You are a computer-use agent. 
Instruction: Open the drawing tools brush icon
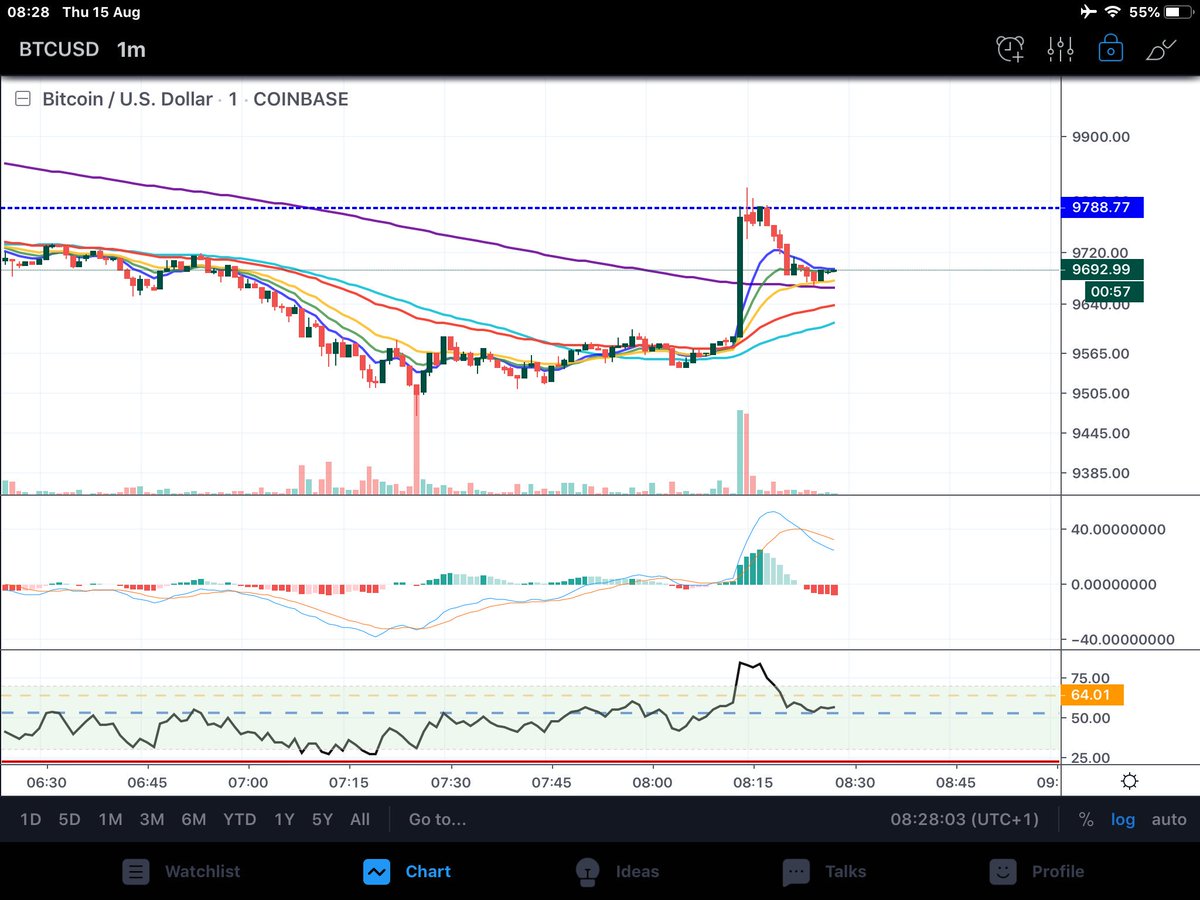(x=1161, y=48)
